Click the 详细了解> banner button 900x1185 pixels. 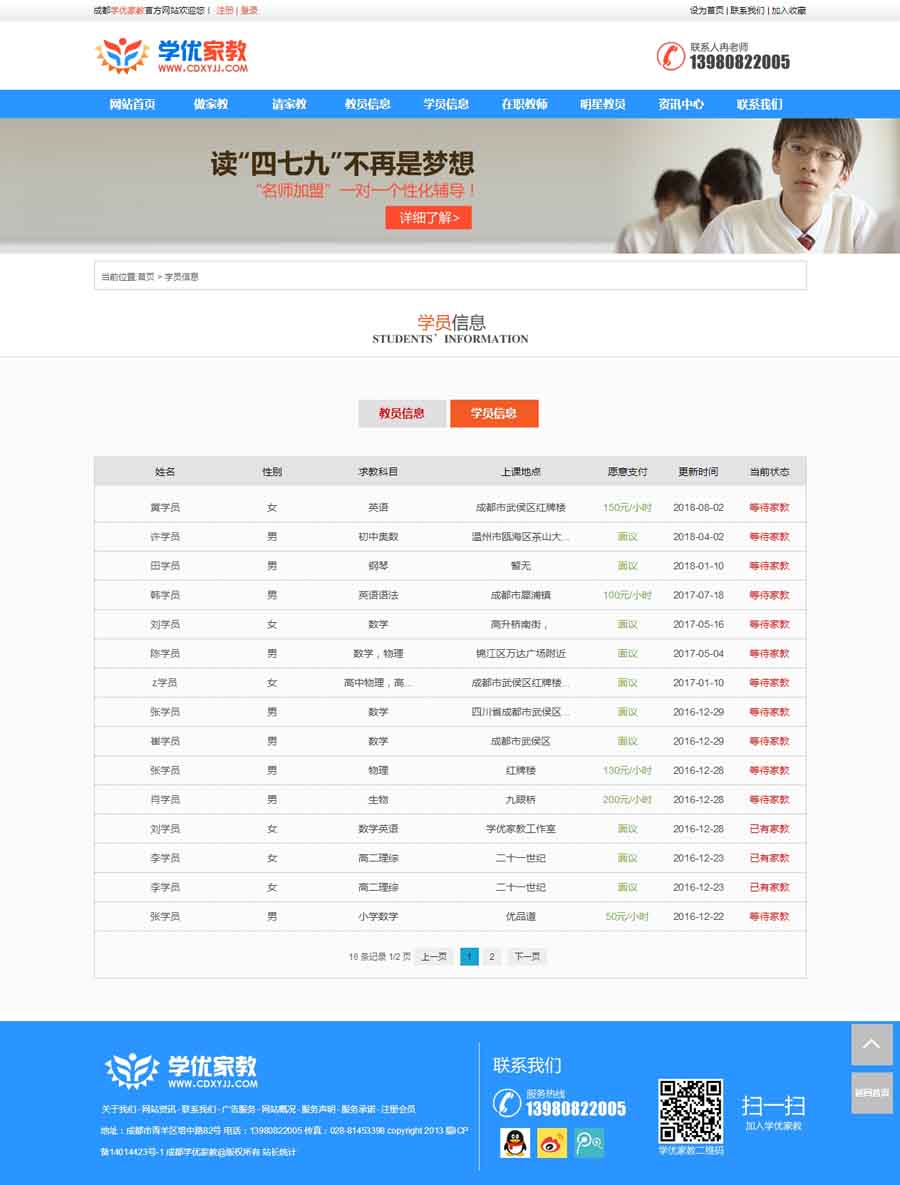428,218
